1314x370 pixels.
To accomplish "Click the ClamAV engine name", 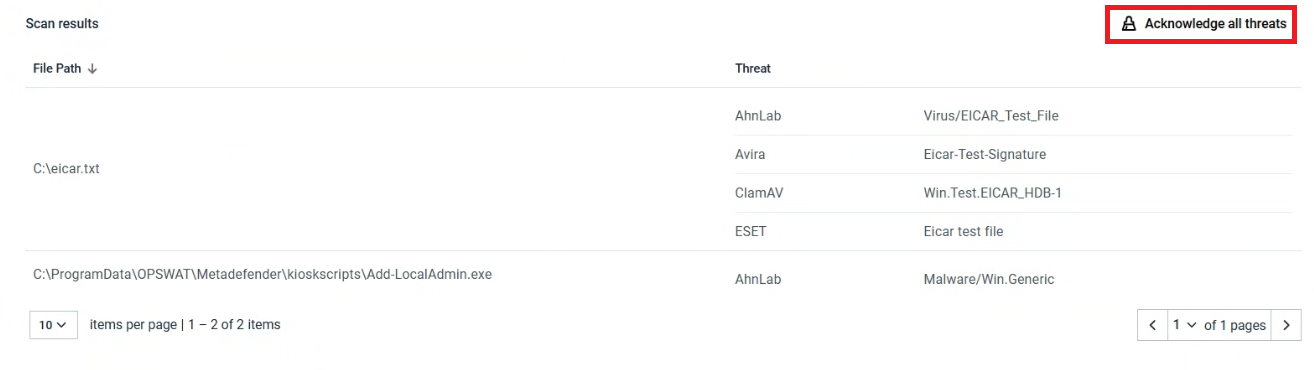I will (758, 193).
